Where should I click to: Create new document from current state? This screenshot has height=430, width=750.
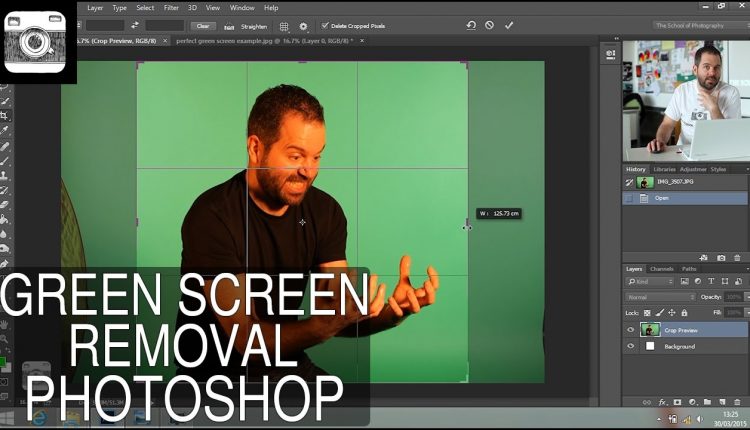click(704, 258)
